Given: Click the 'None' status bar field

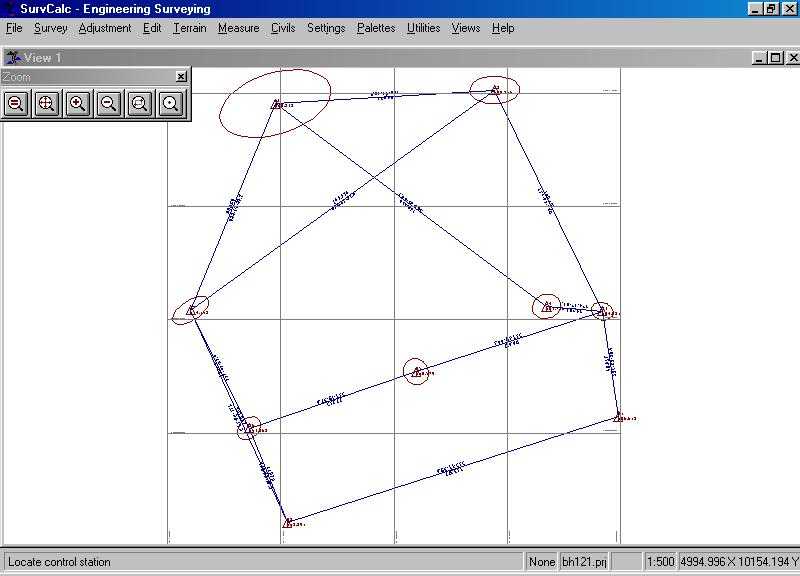Looking at the screenshot, I should click(x=542, y=562).
